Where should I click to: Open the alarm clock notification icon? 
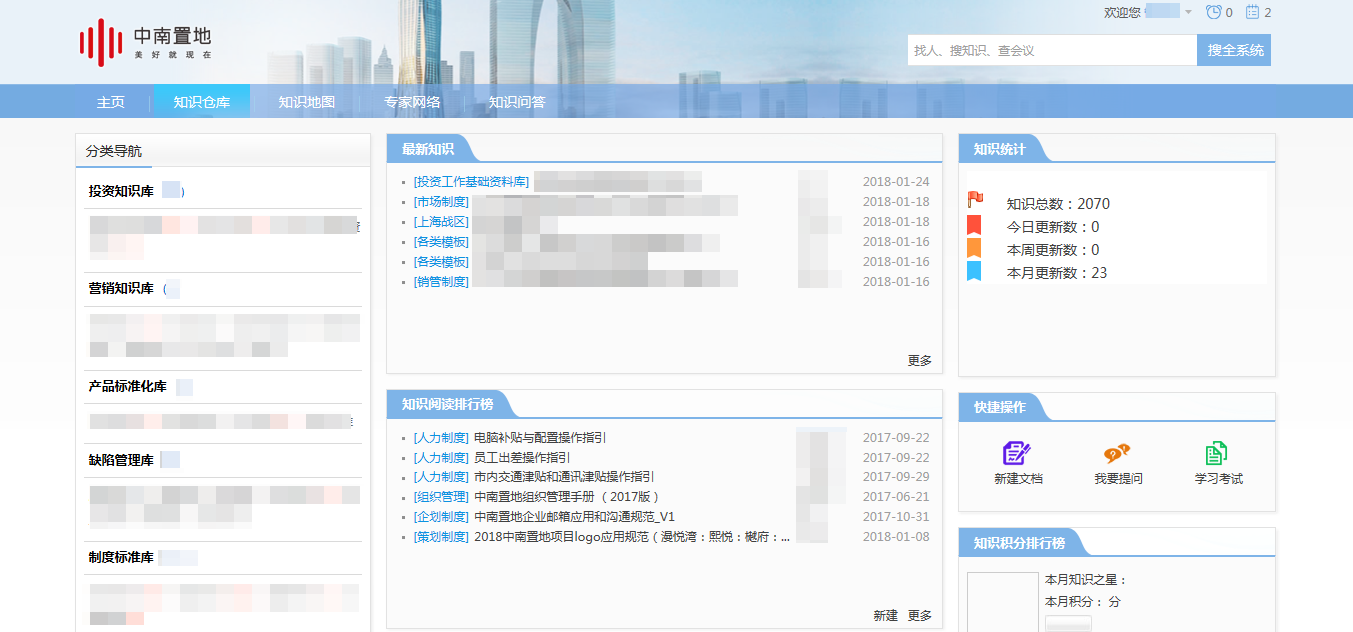tap(1214, 12)
